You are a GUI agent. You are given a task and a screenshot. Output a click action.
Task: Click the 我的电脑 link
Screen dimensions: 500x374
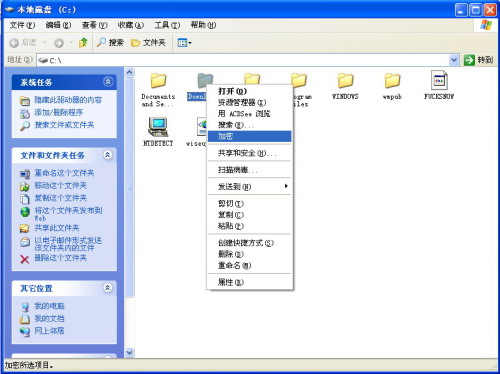(50, 306)
